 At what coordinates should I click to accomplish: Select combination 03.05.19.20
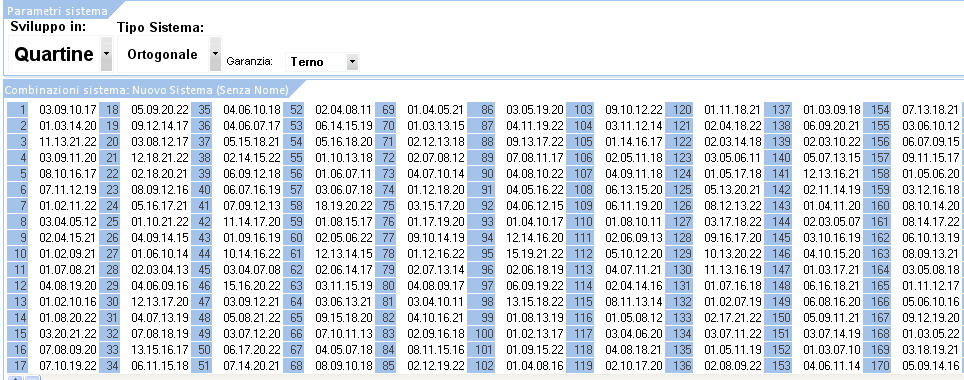(535, 110)
